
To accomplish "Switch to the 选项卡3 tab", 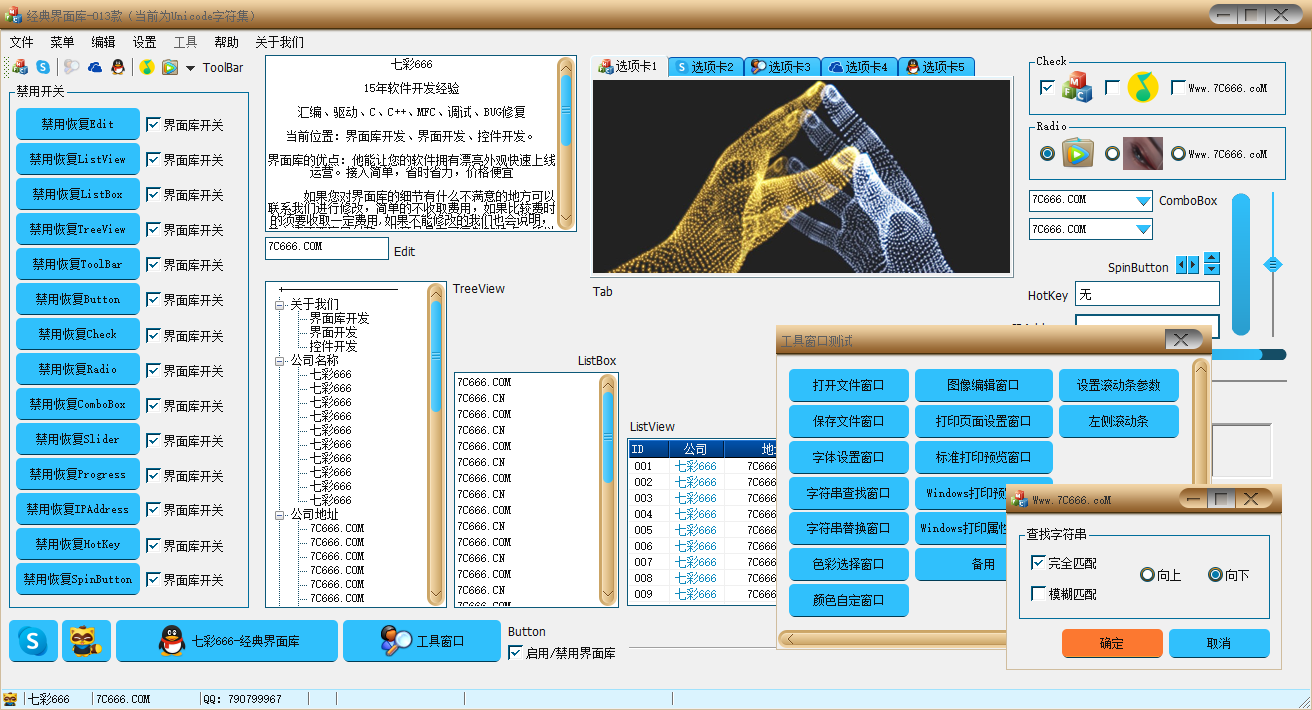I will coord(782,67).
